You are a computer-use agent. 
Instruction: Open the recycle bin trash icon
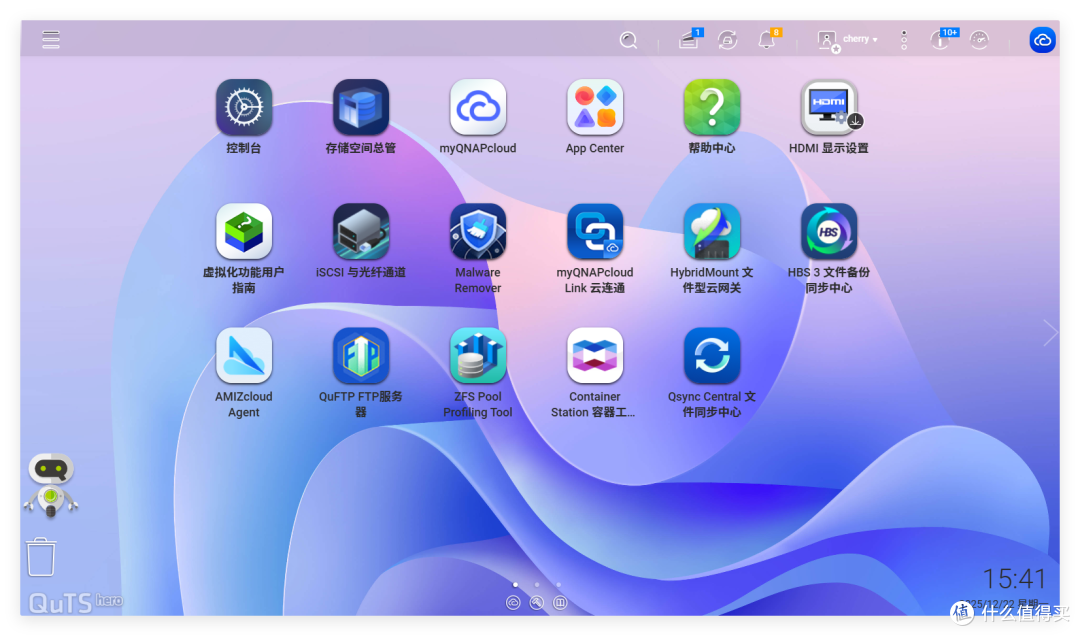pyautogui.click(x=41, y=556)
